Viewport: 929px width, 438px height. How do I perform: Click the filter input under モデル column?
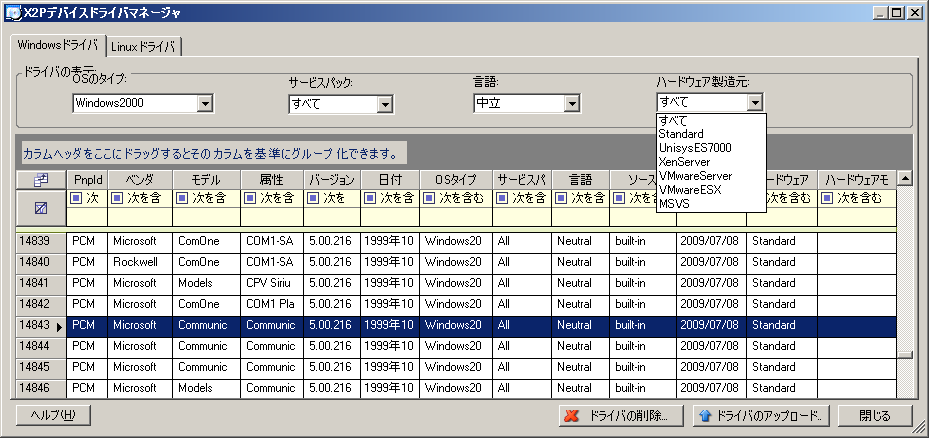[206, 217]
